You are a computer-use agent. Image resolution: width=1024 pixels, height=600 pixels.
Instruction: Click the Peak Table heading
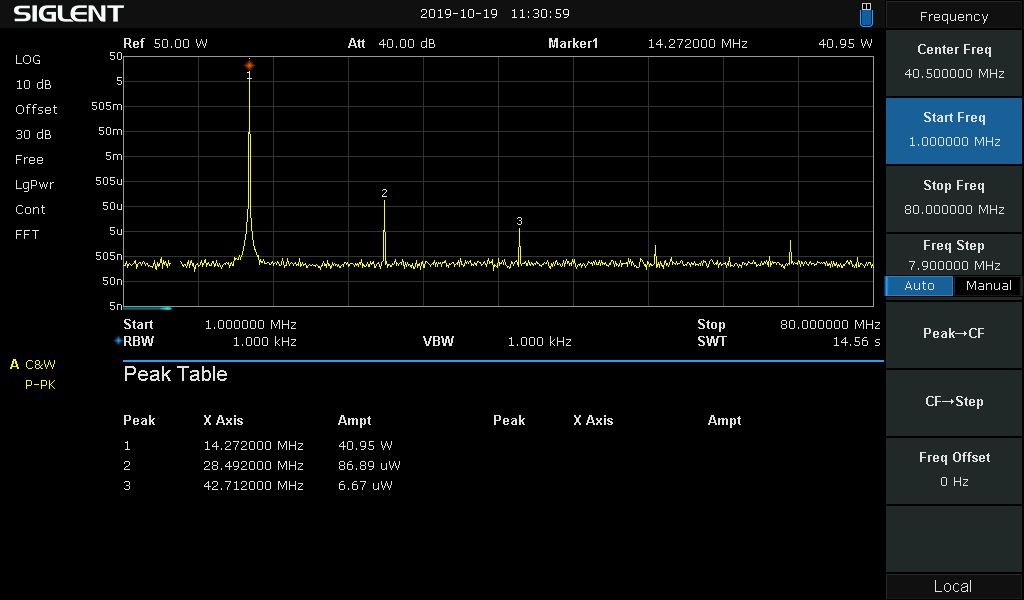tap(175, 374)
